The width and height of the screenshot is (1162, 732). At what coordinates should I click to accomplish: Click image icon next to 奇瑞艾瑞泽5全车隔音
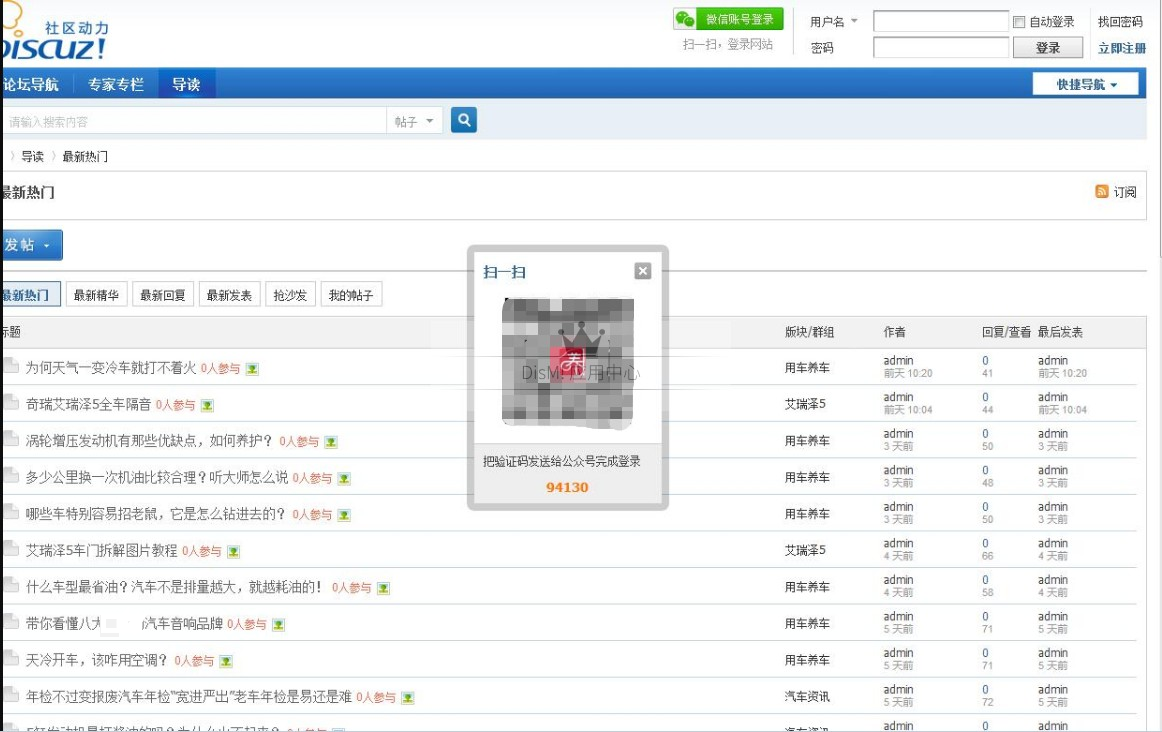pyautogui.click(x=207, y=405)
